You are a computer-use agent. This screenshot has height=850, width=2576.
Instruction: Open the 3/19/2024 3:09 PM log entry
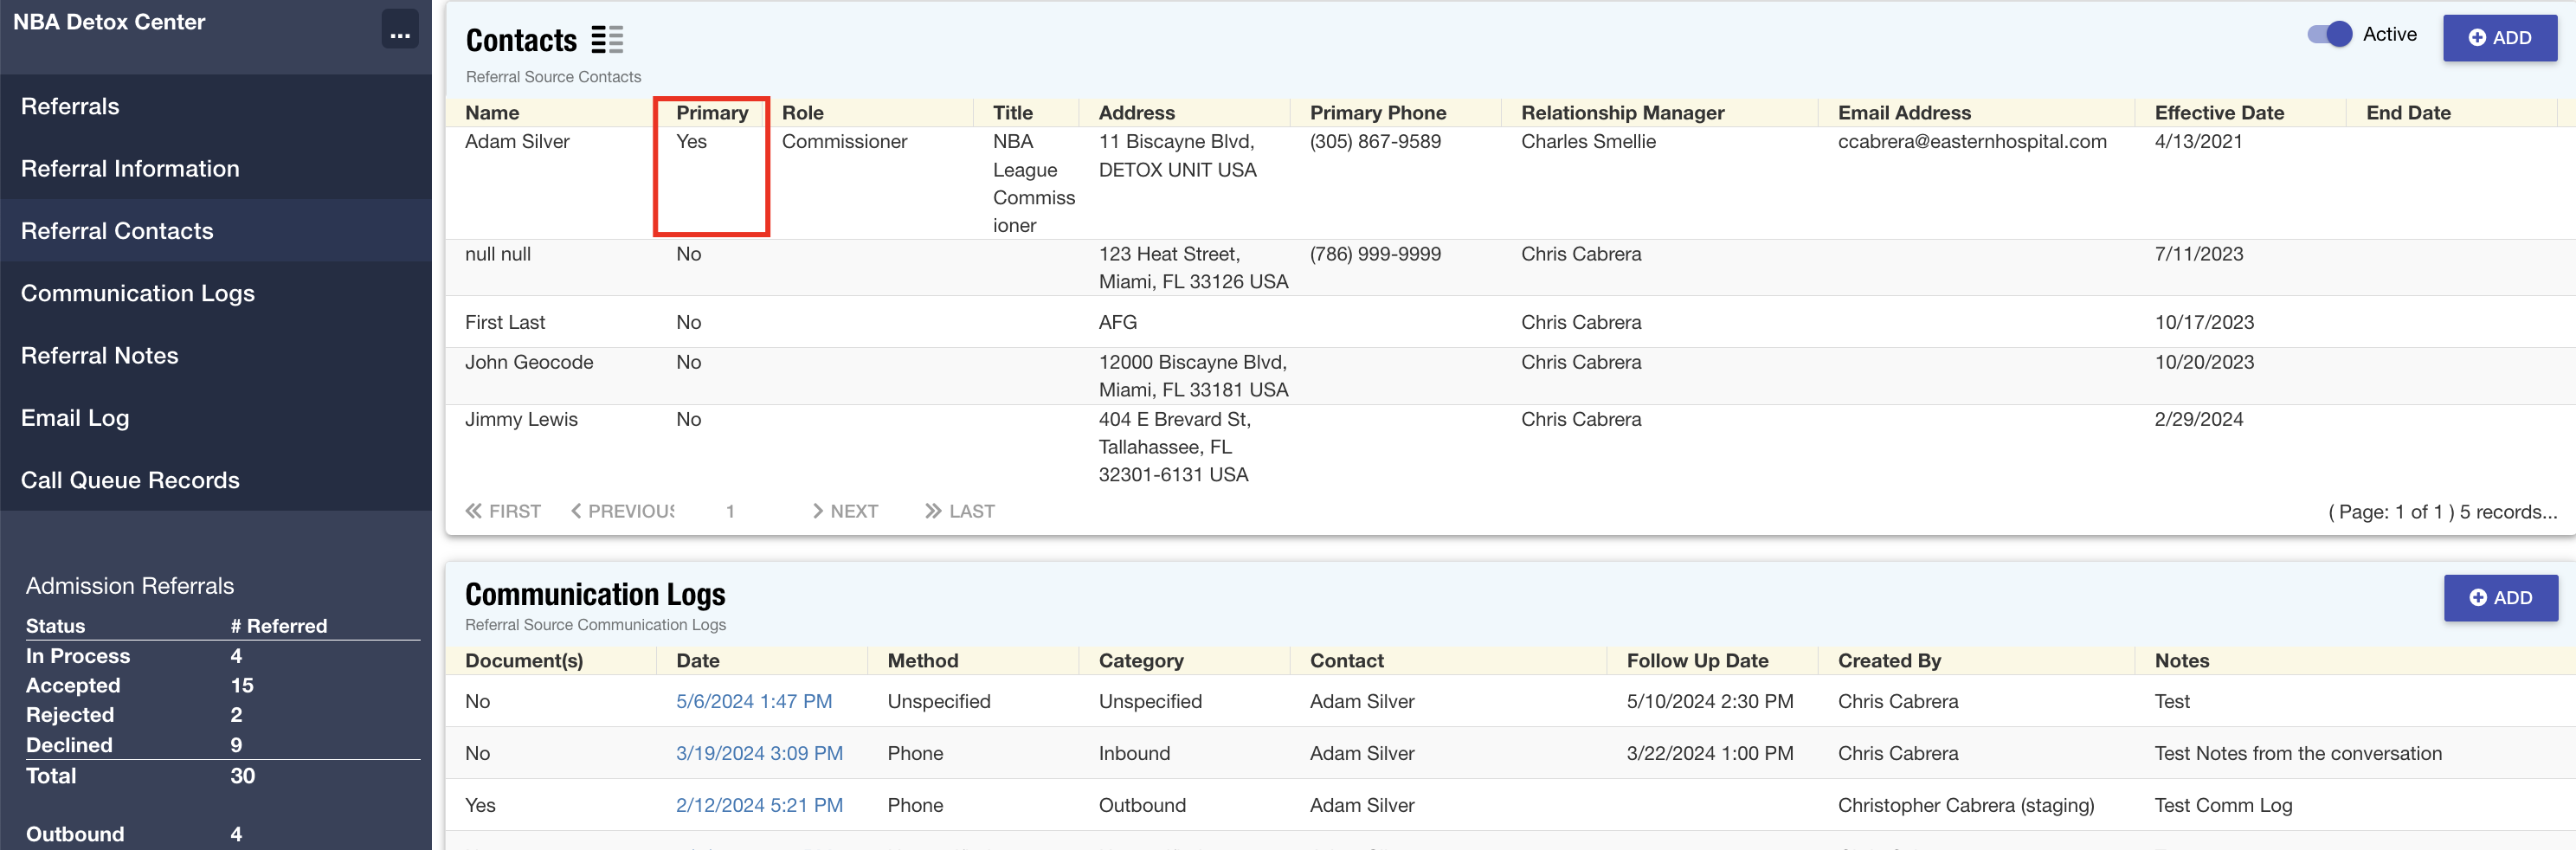pyautogui.click(x=759, y=753)
